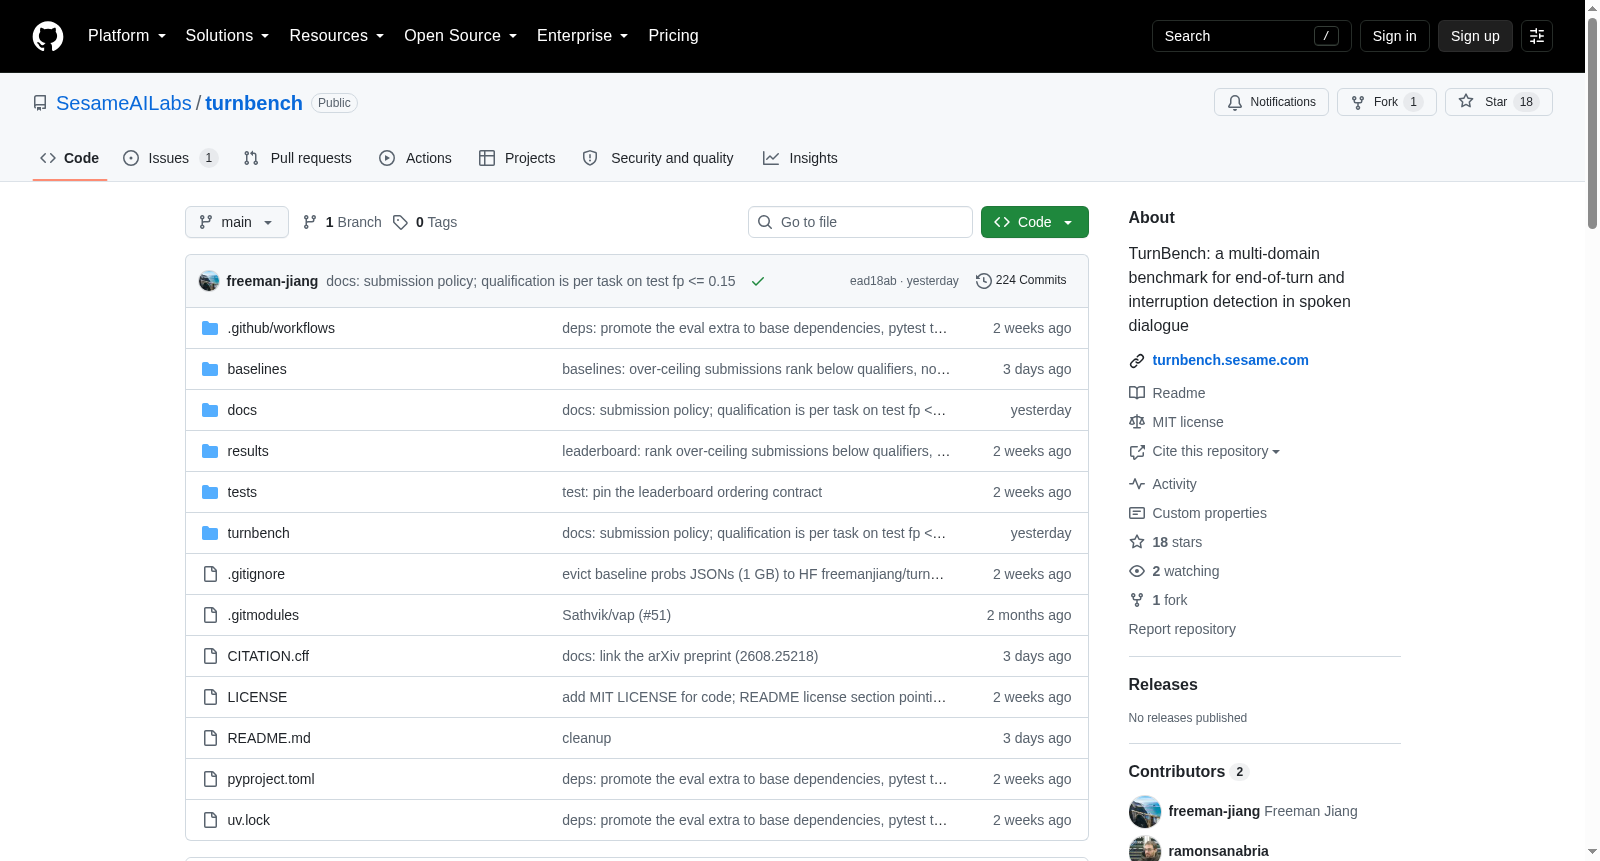Viewport: 1600px width, 861px height.
Task: Visit turnbench.sesame.com website link
Action: pos(1230,360)
